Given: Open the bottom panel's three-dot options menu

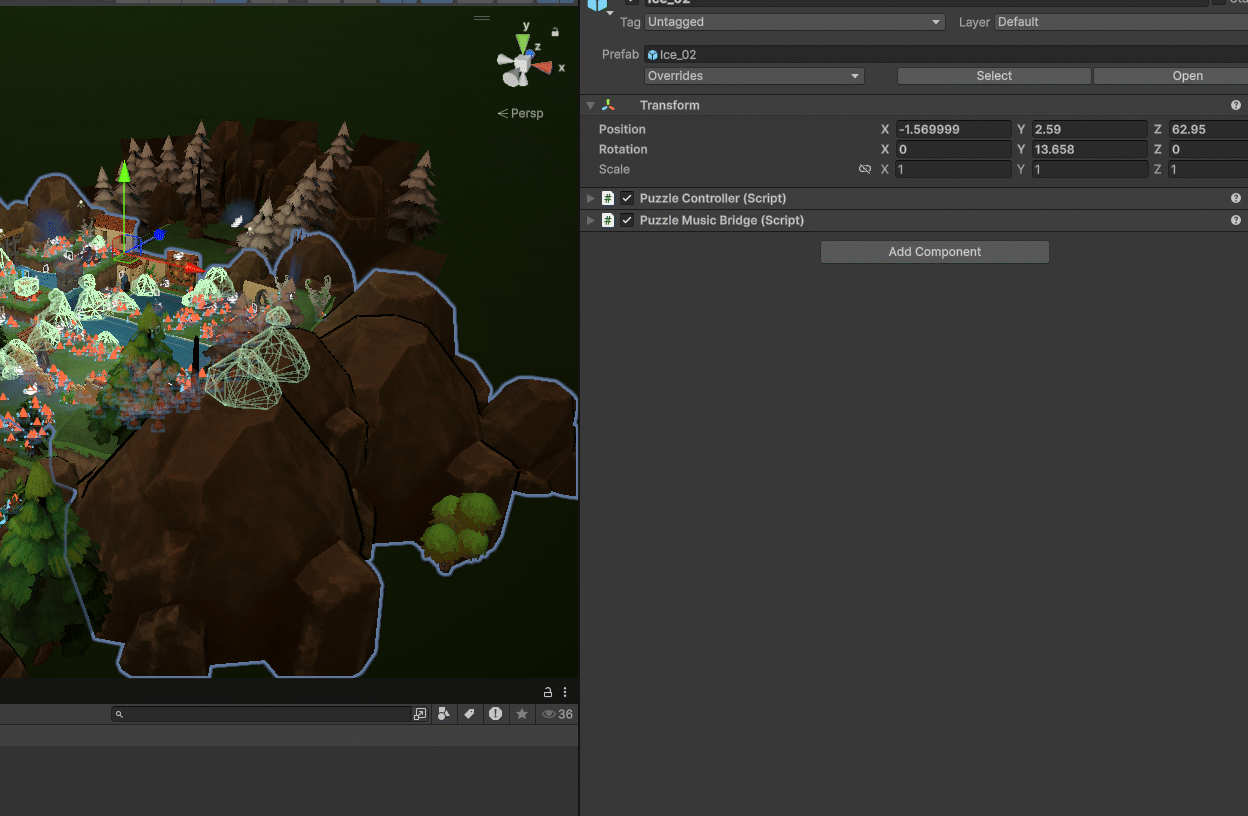Looking at the screenshot, I should pyautogui.click(x=565, y=692).
